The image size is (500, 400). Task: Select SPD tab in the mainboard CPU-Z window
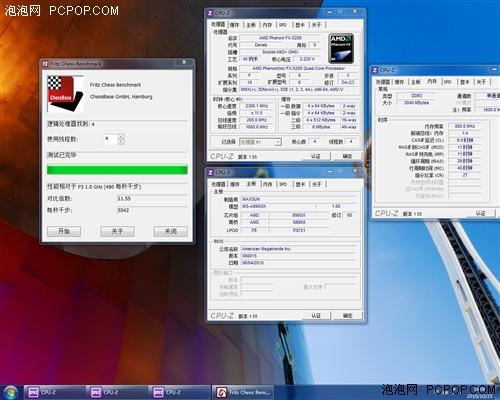[x=283, y=184]
